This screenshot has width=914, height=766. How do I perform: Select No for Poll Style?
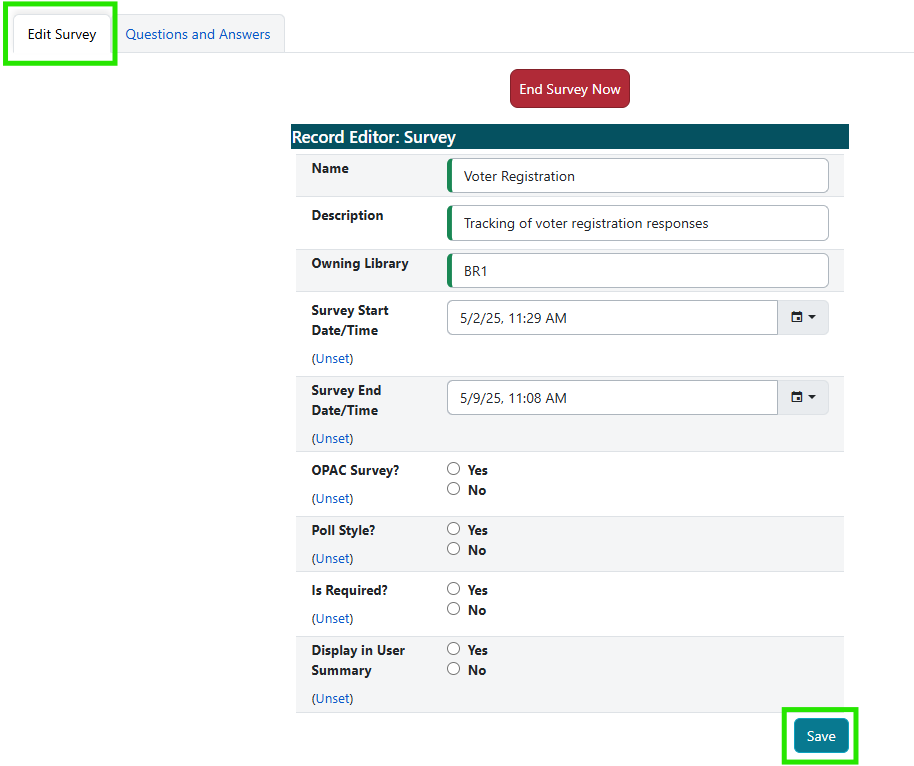click(x=453, y=548)
